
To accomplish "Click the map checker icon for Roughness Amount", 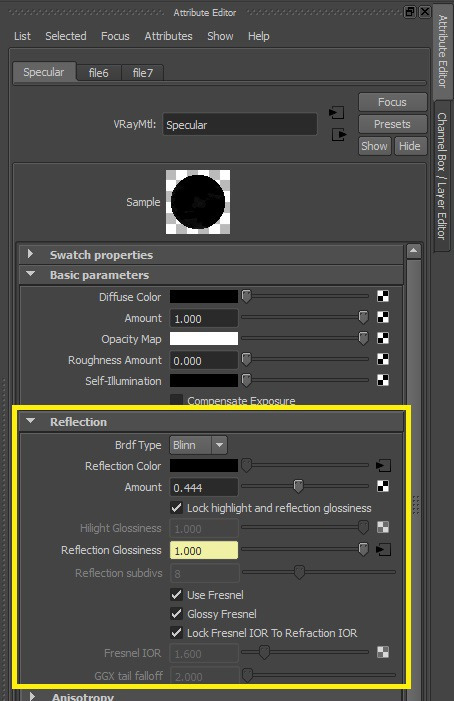I will 383,359.
